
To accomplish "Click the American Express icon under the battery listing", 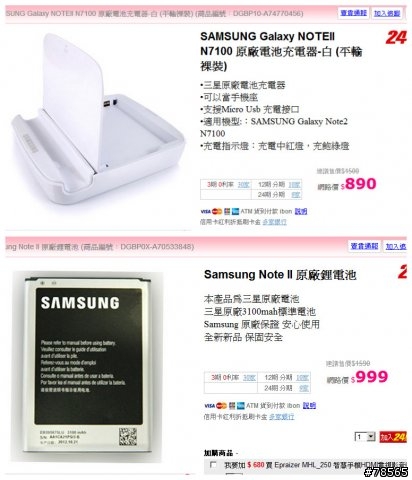I will click(240, 406).
